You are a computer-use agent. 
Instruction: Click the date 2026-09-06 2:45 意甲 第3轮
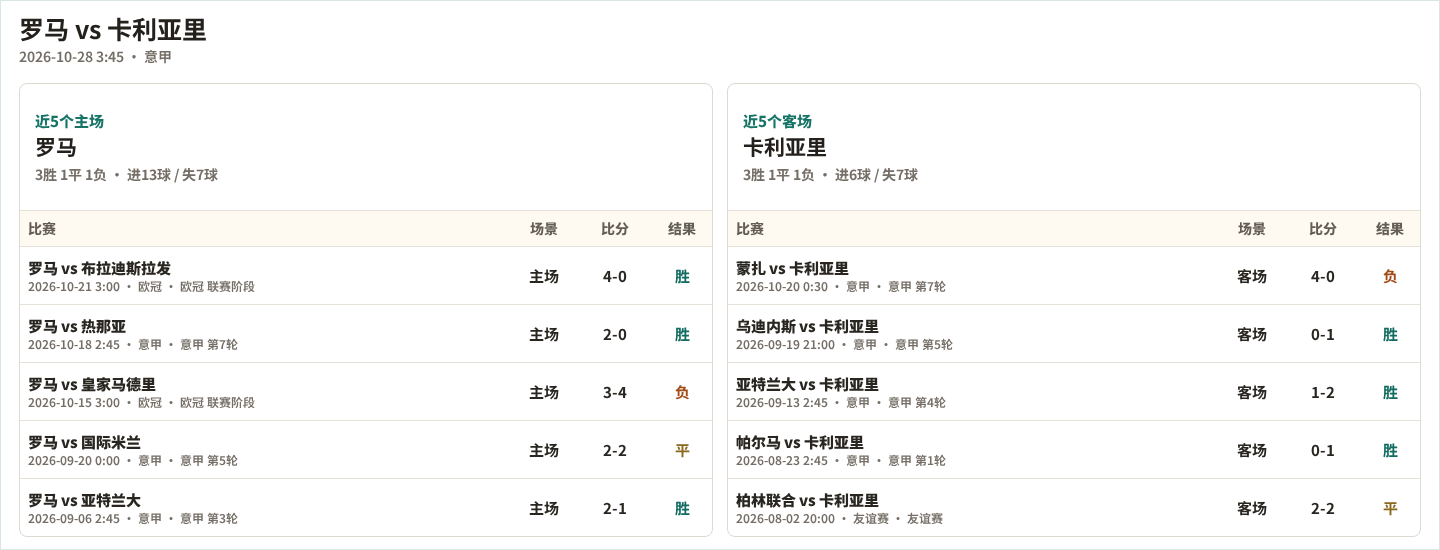tap(133, 519)
